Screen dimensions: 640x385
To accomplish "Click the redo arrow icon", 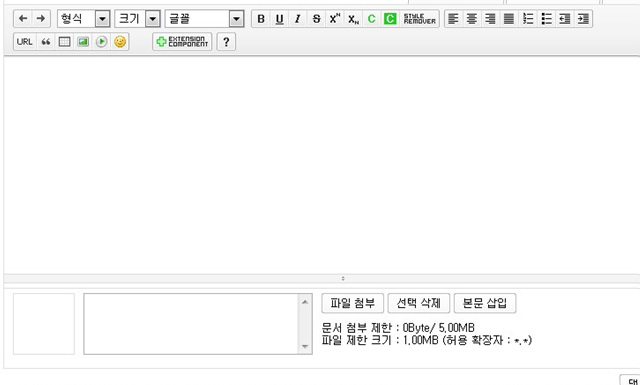I will click(x=41, y=19).
